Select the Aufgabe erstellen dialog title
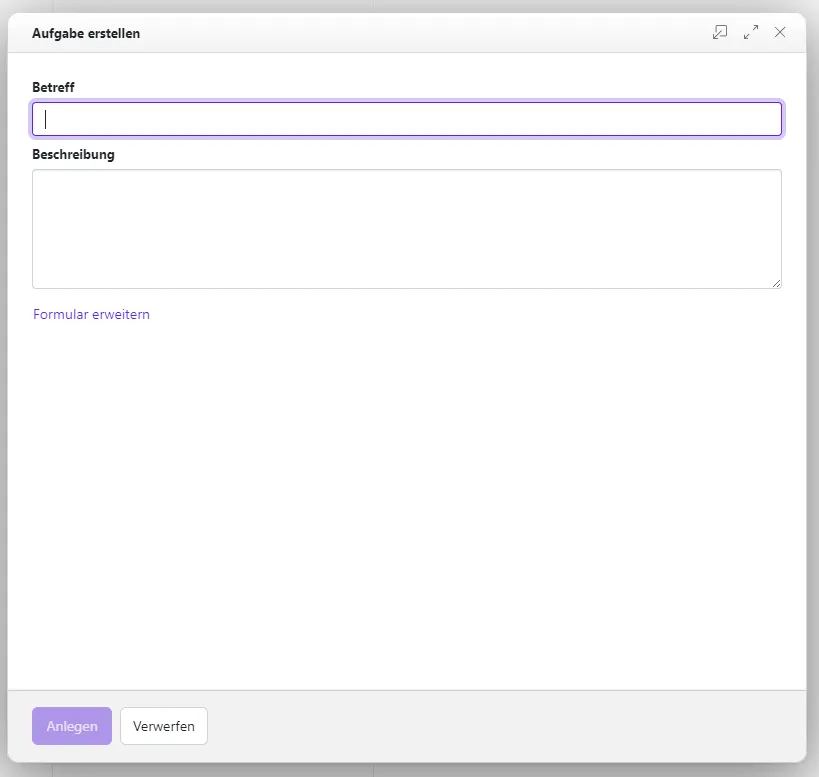Screen dimensions: 819x777 tap(86, 33)
